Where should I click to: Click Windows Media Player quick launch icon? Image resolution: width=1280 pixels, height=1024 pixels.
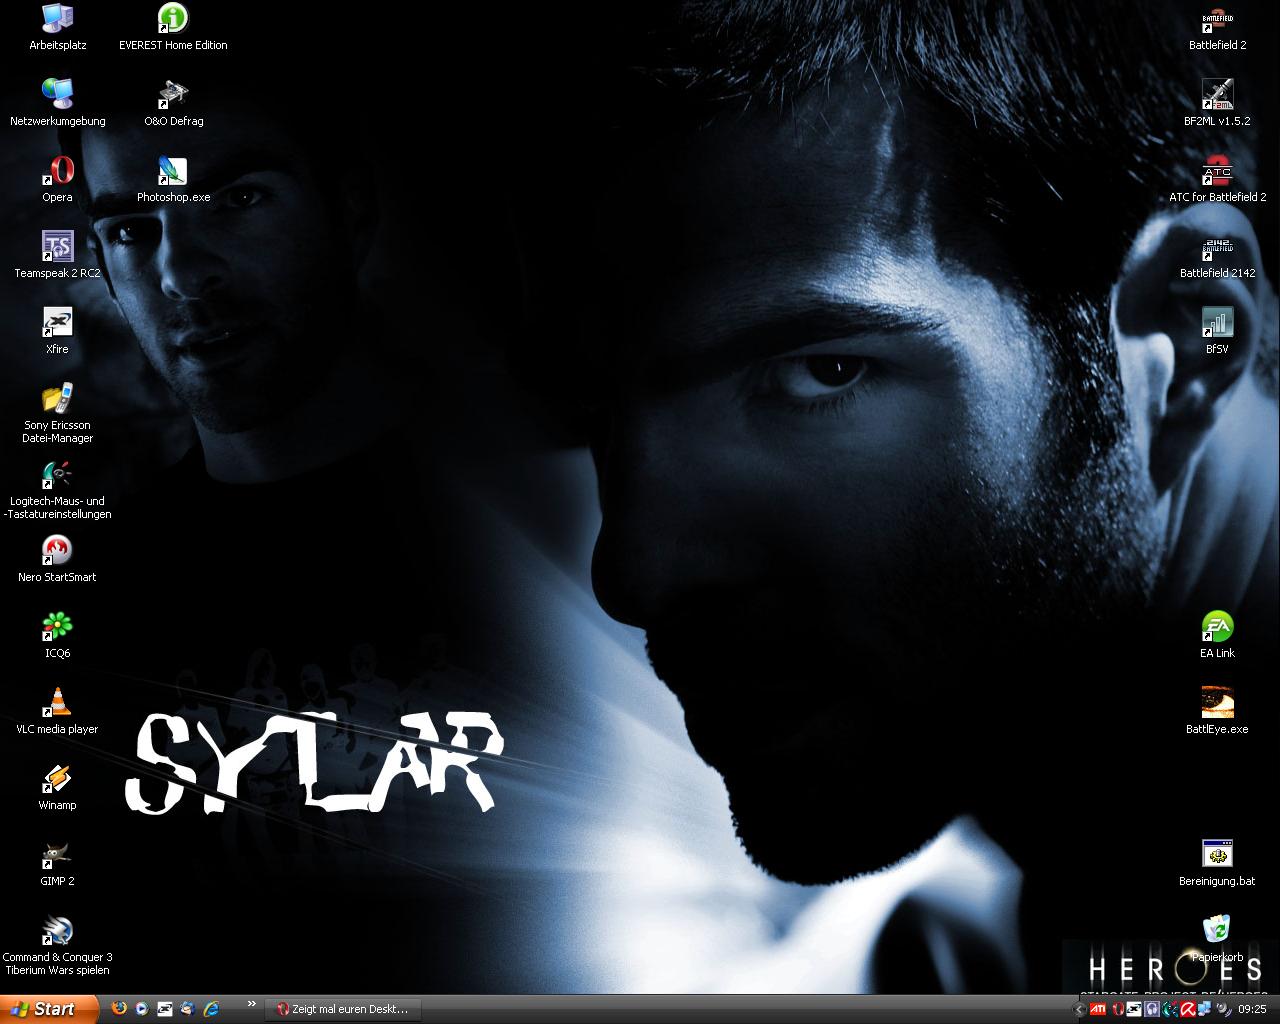point(143,1009)
